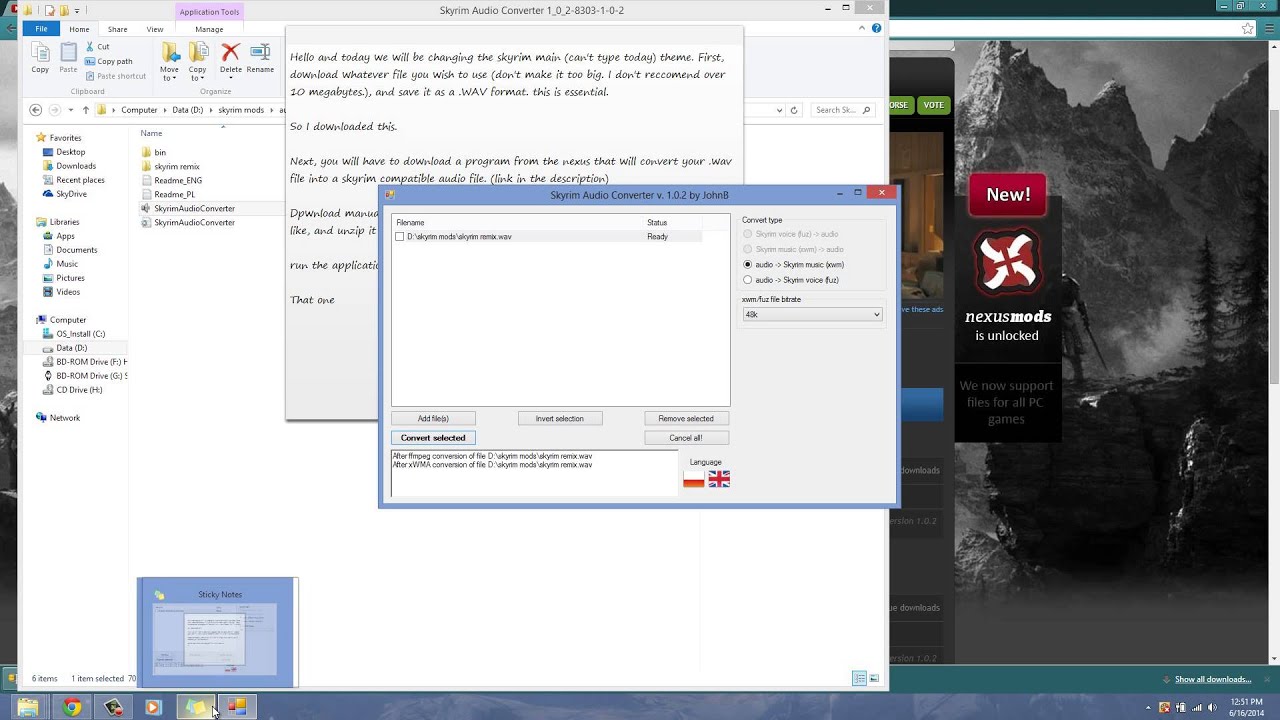Expand the address bar history dropdown
Image resolution: width=1280 pixels, height=720 pixels.
click(x=777, y=110)
